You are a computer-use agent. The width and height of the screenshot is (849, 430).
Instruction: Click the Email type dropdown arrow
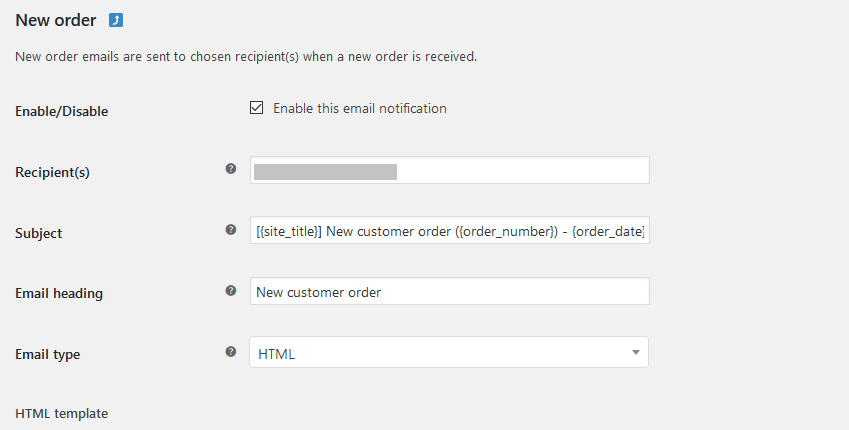click(x=636, y=352)
